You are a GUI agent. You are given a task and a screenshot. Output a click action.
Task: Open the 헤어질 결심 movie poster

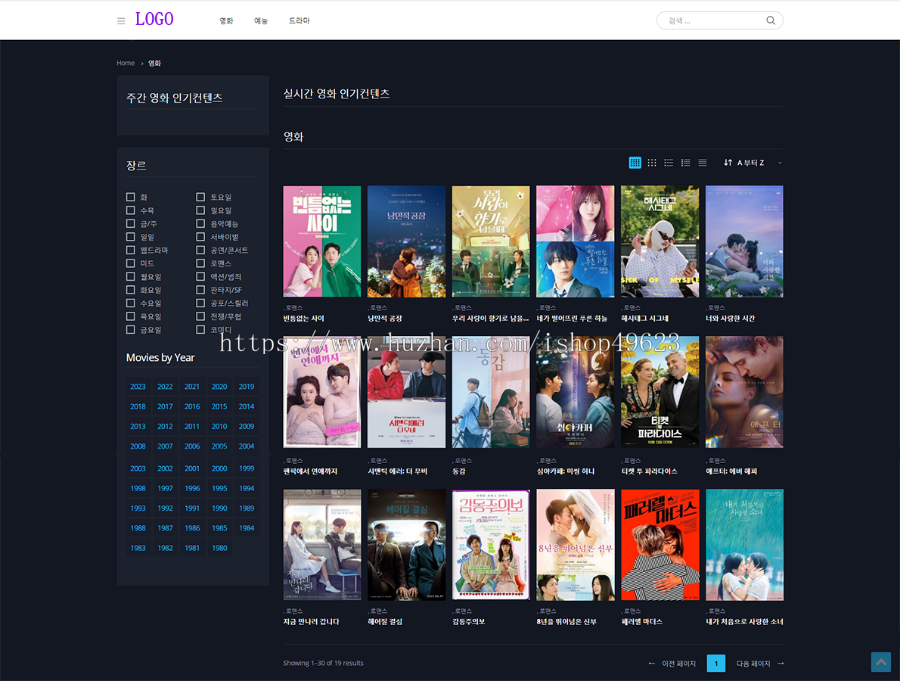coord(406,545)
